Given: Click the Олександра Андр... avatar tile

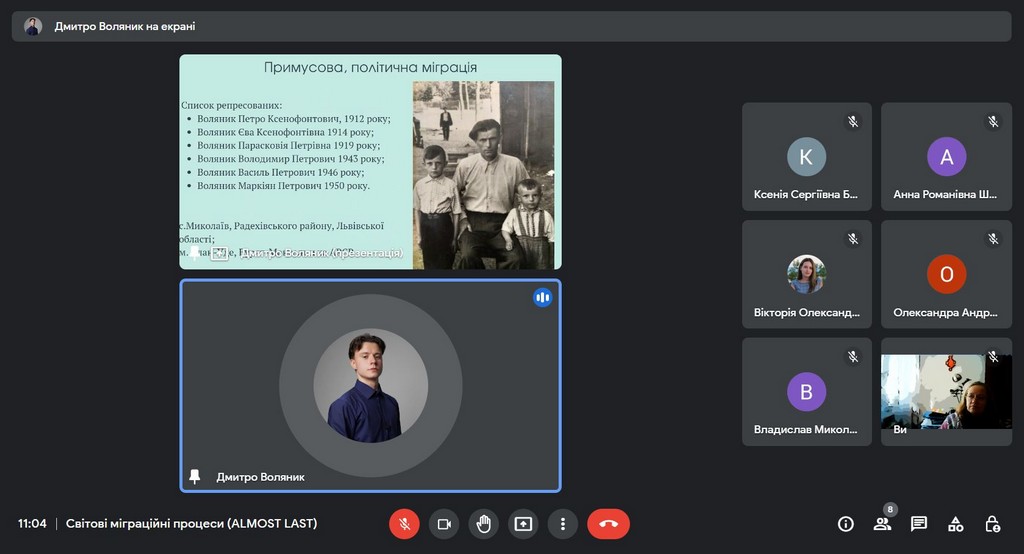Looking at the screenshot, I should pos(946,275).
